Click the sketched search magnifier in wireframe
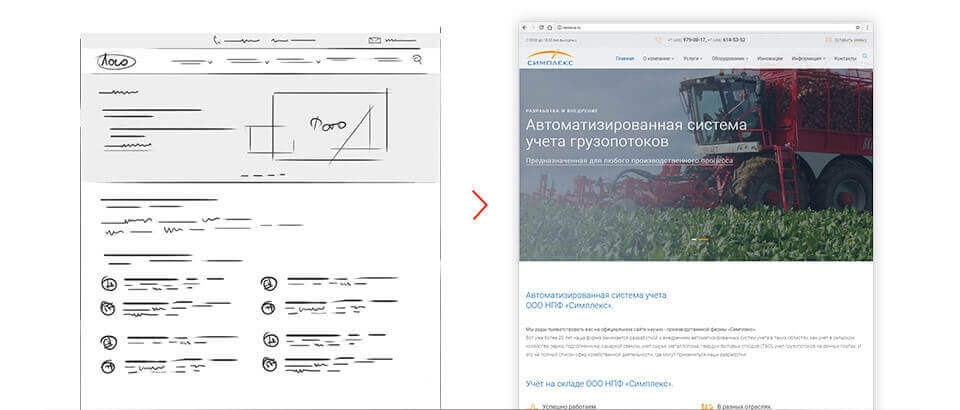 click(418, 59)
